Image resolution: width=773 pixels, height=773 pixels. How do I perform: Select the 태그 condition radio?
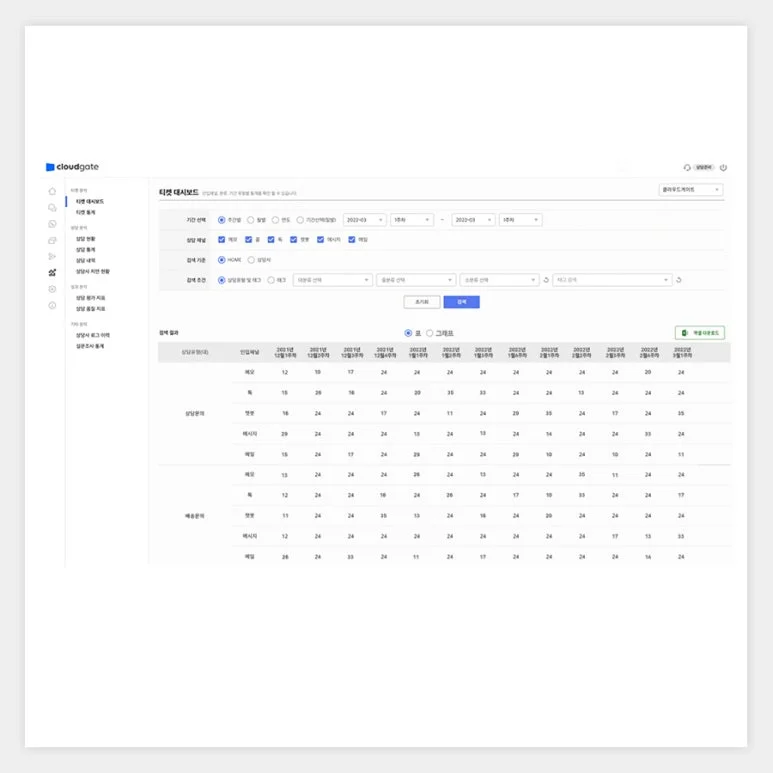tap(271, 280)
